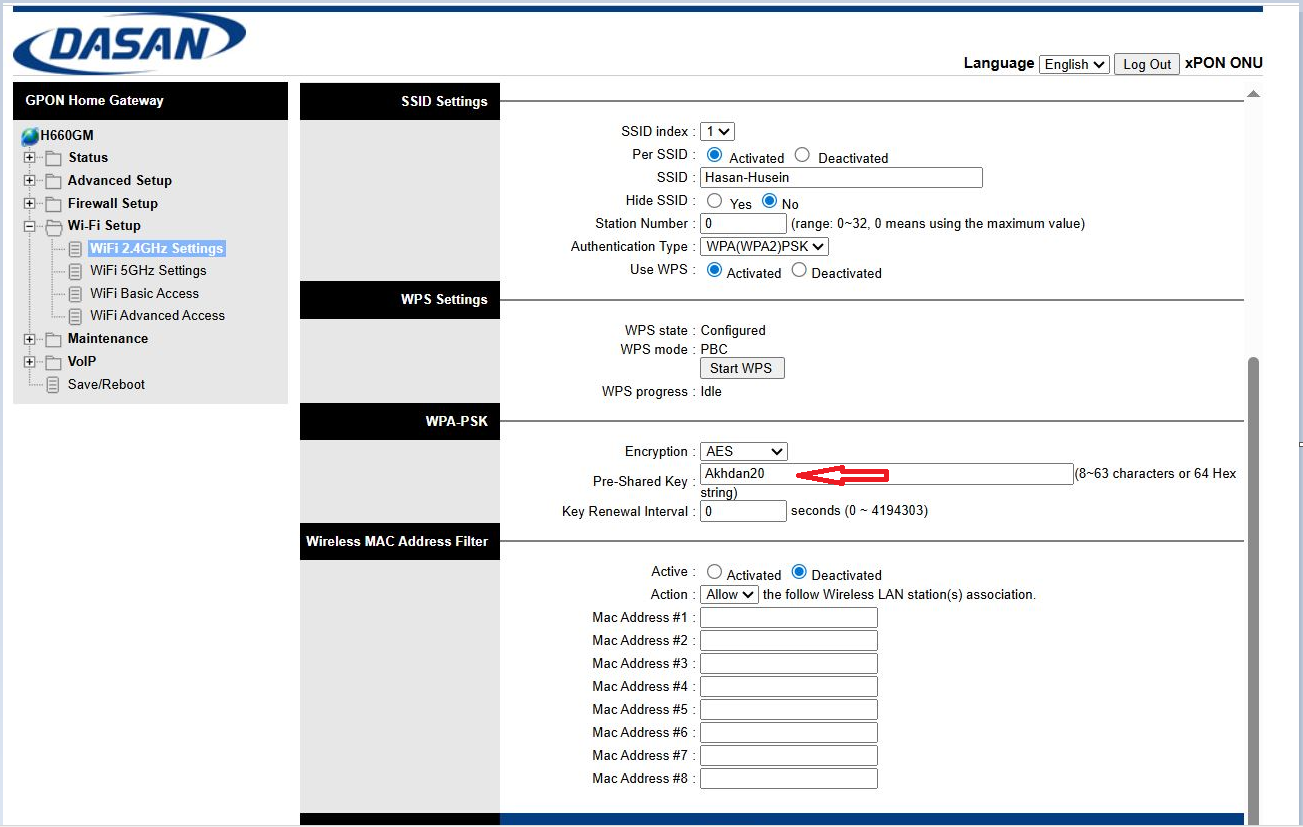This screenshot has width=1303, height=827.
Task: Click the Maintenance folder icon
Action: 53,338
